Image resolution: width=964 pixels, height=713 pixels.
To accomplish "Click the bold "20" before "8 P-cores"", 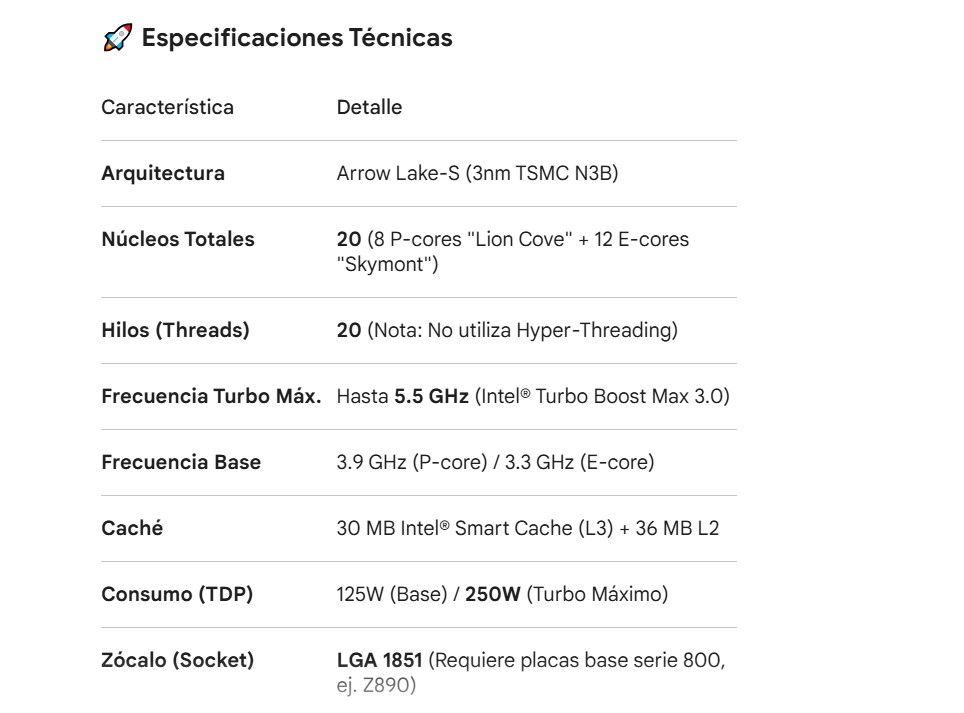I will click(349, 239).
